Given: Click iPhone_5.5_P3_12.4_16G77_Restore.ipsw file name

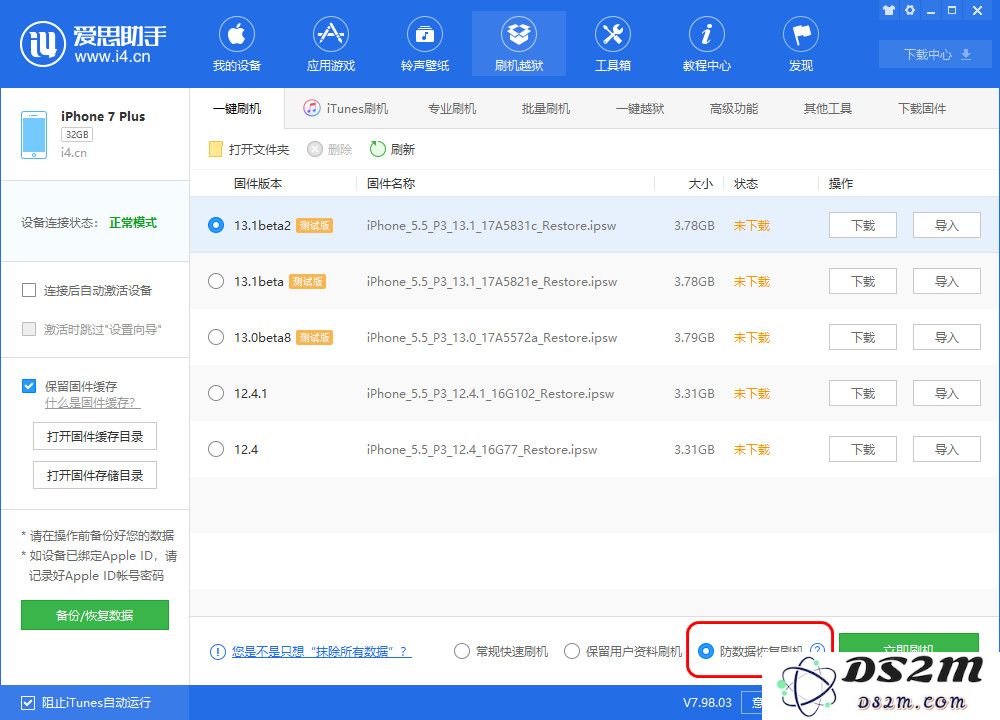Looking at the screenshot, I should 482,450.
